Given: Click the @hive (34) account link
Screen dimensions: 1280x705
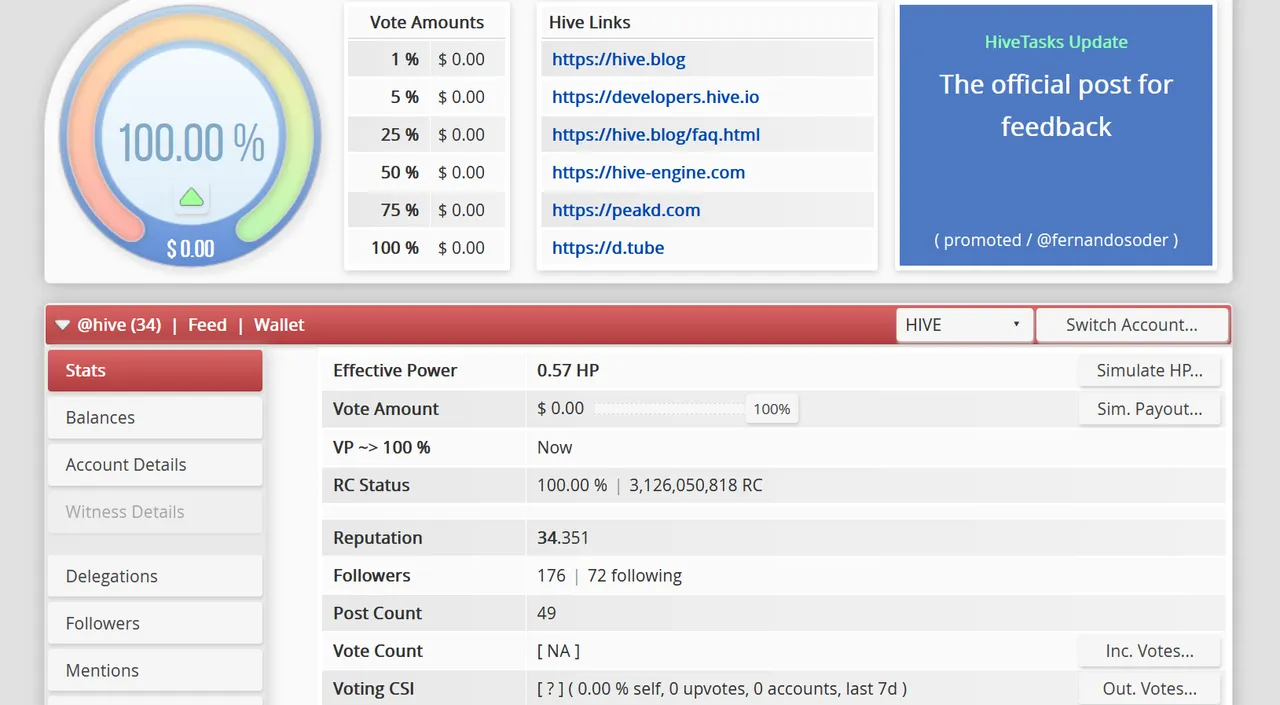Looking at the screenshot, I should tap(119, 325).
